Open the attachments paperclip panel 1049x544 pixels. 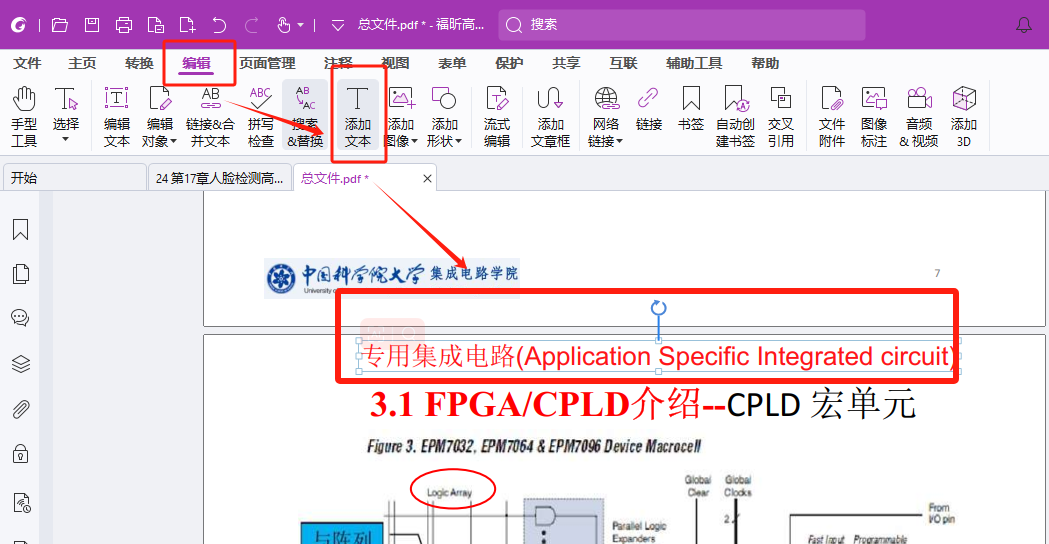(21, 409)
